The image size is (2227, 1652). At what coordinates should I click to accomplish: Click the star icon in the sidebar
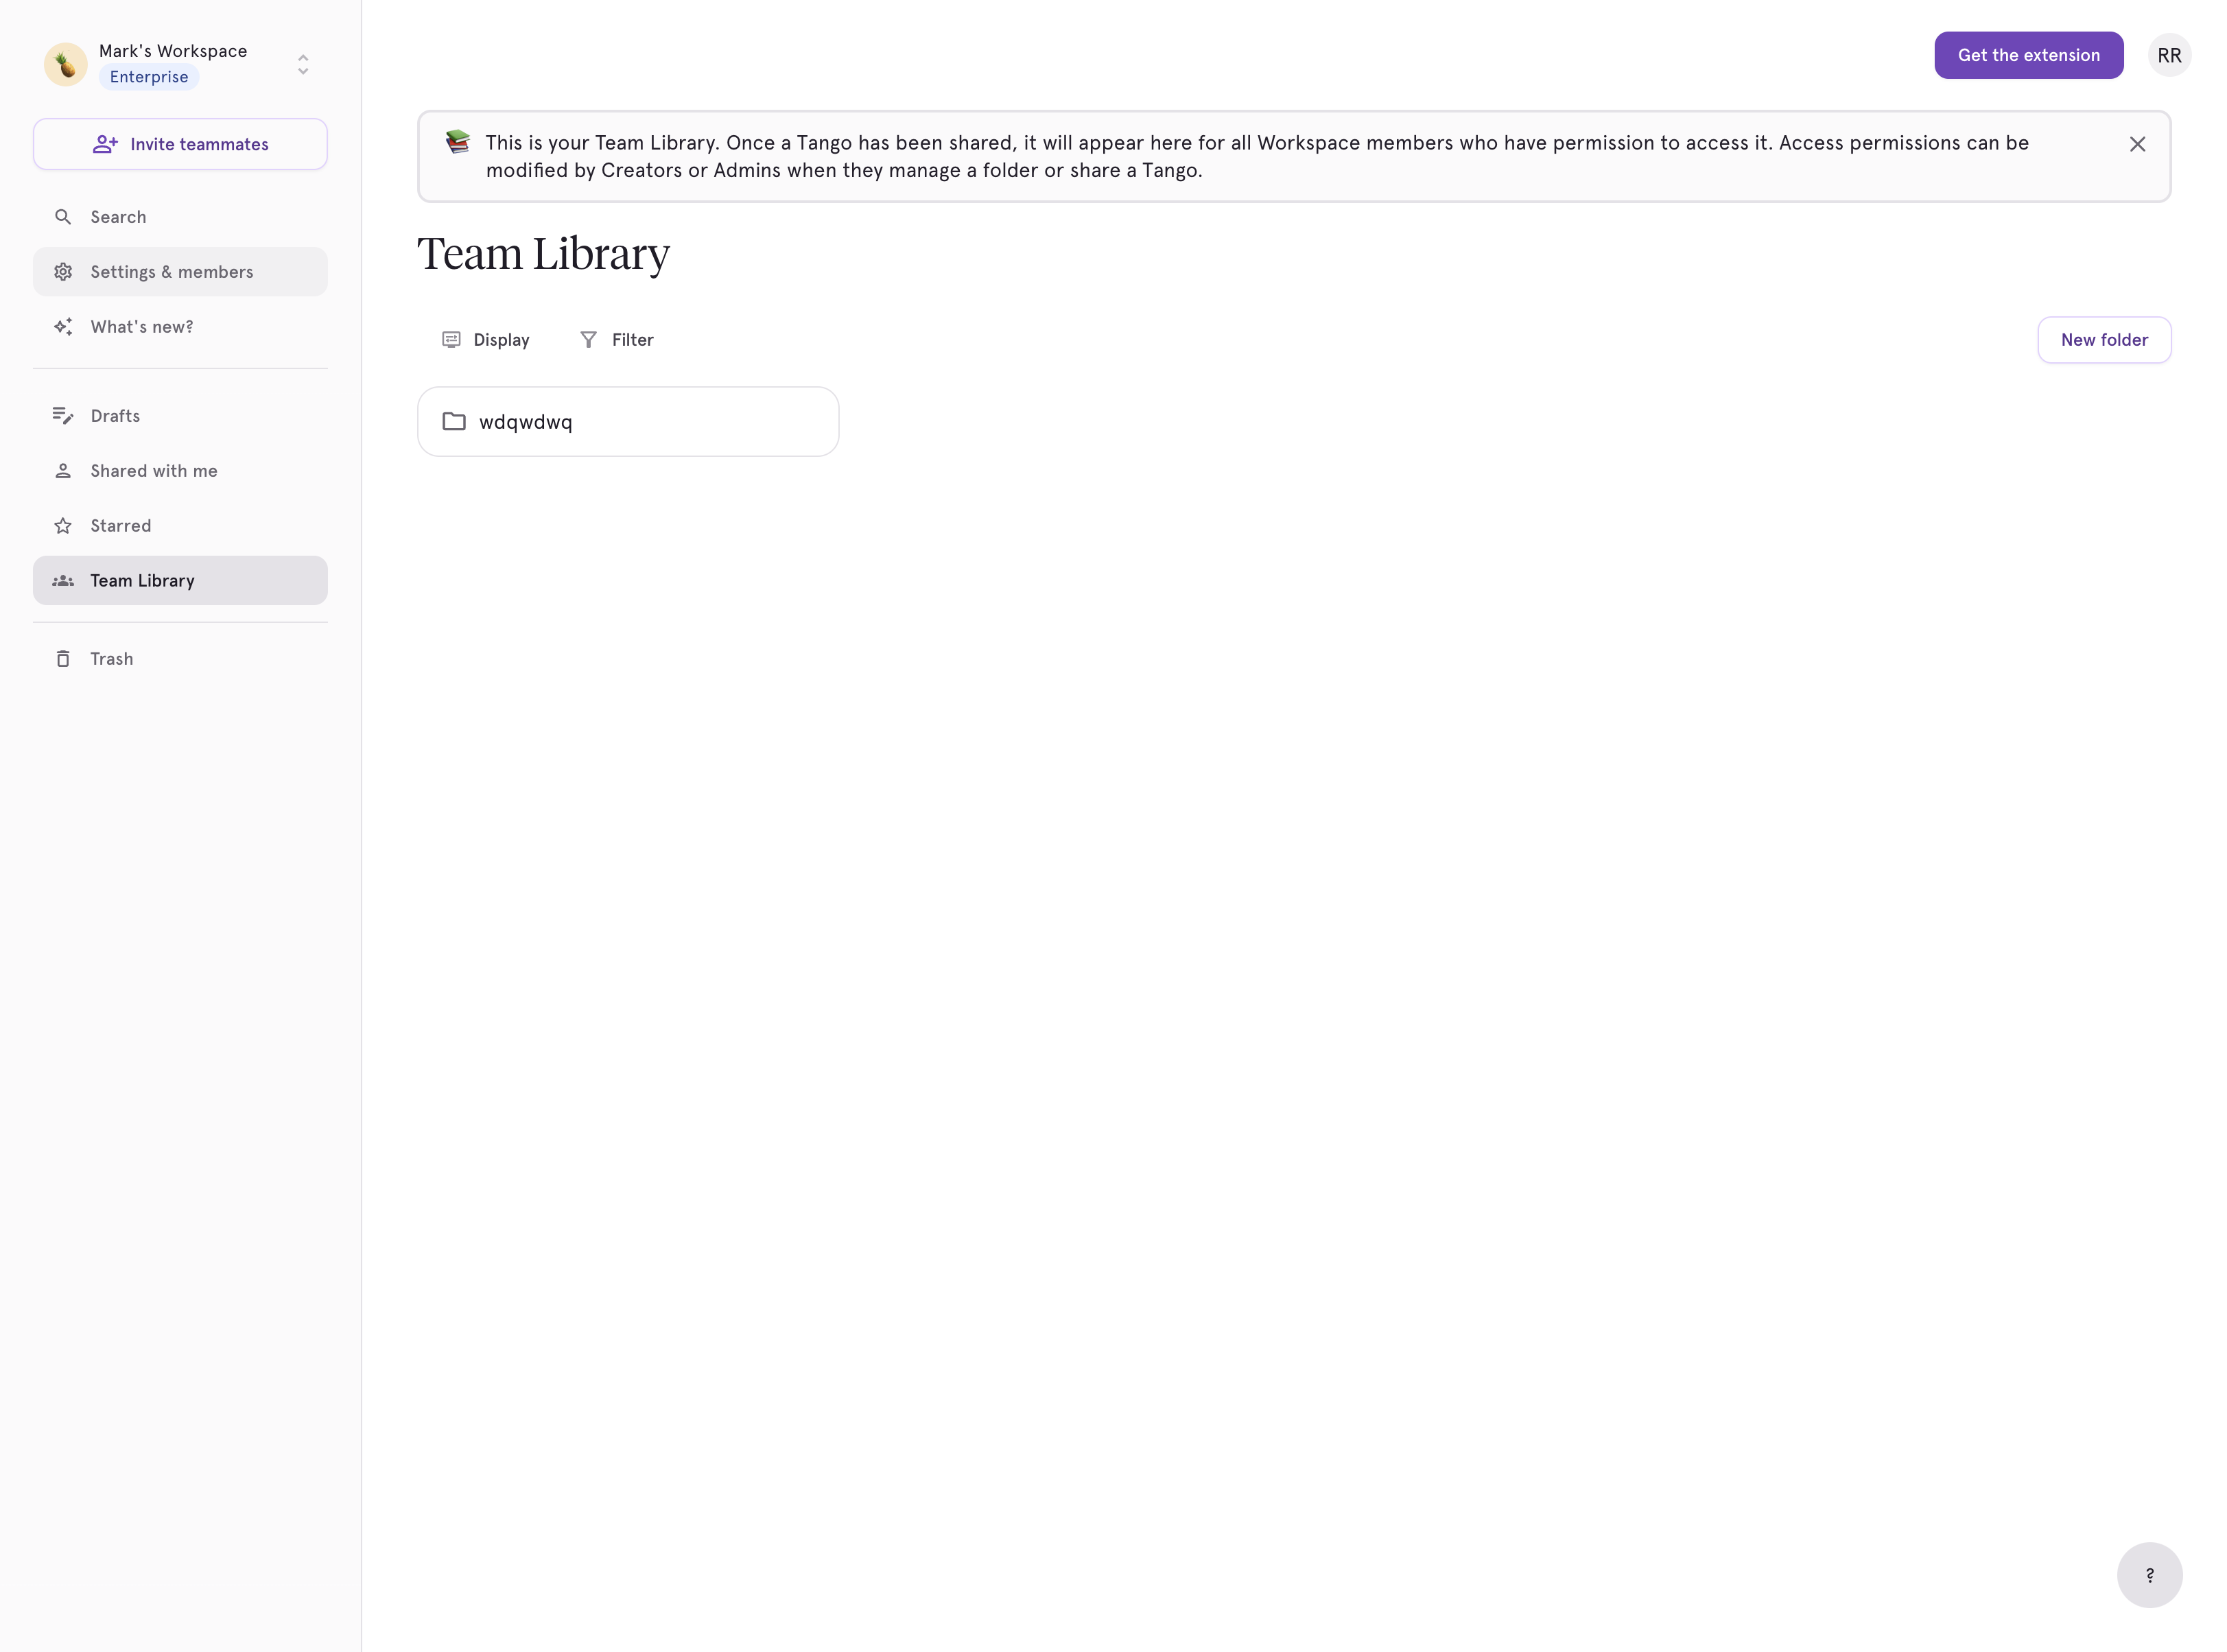point(63,526)
